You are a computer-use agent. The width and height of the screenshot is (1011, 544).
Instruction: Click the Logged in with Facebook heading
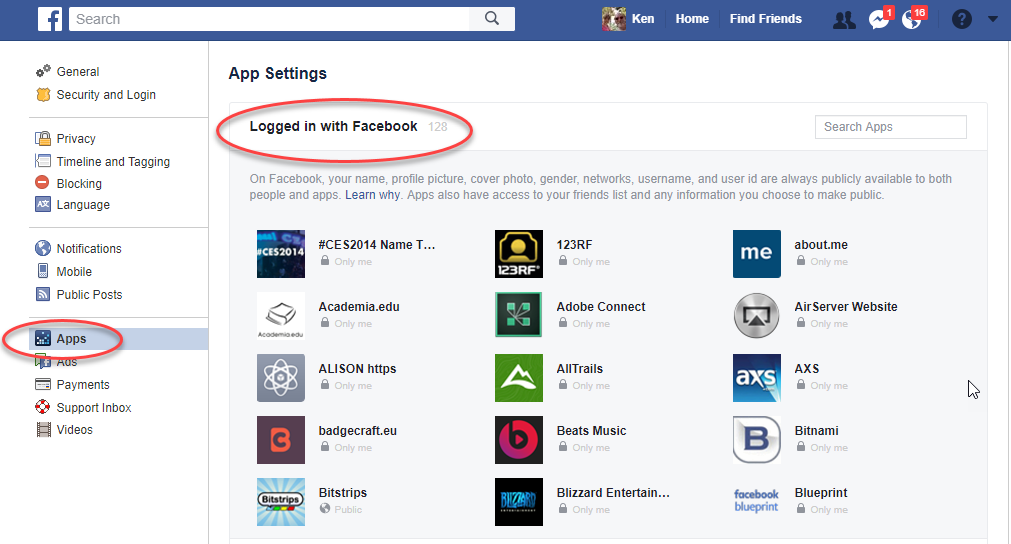point(333,126)
